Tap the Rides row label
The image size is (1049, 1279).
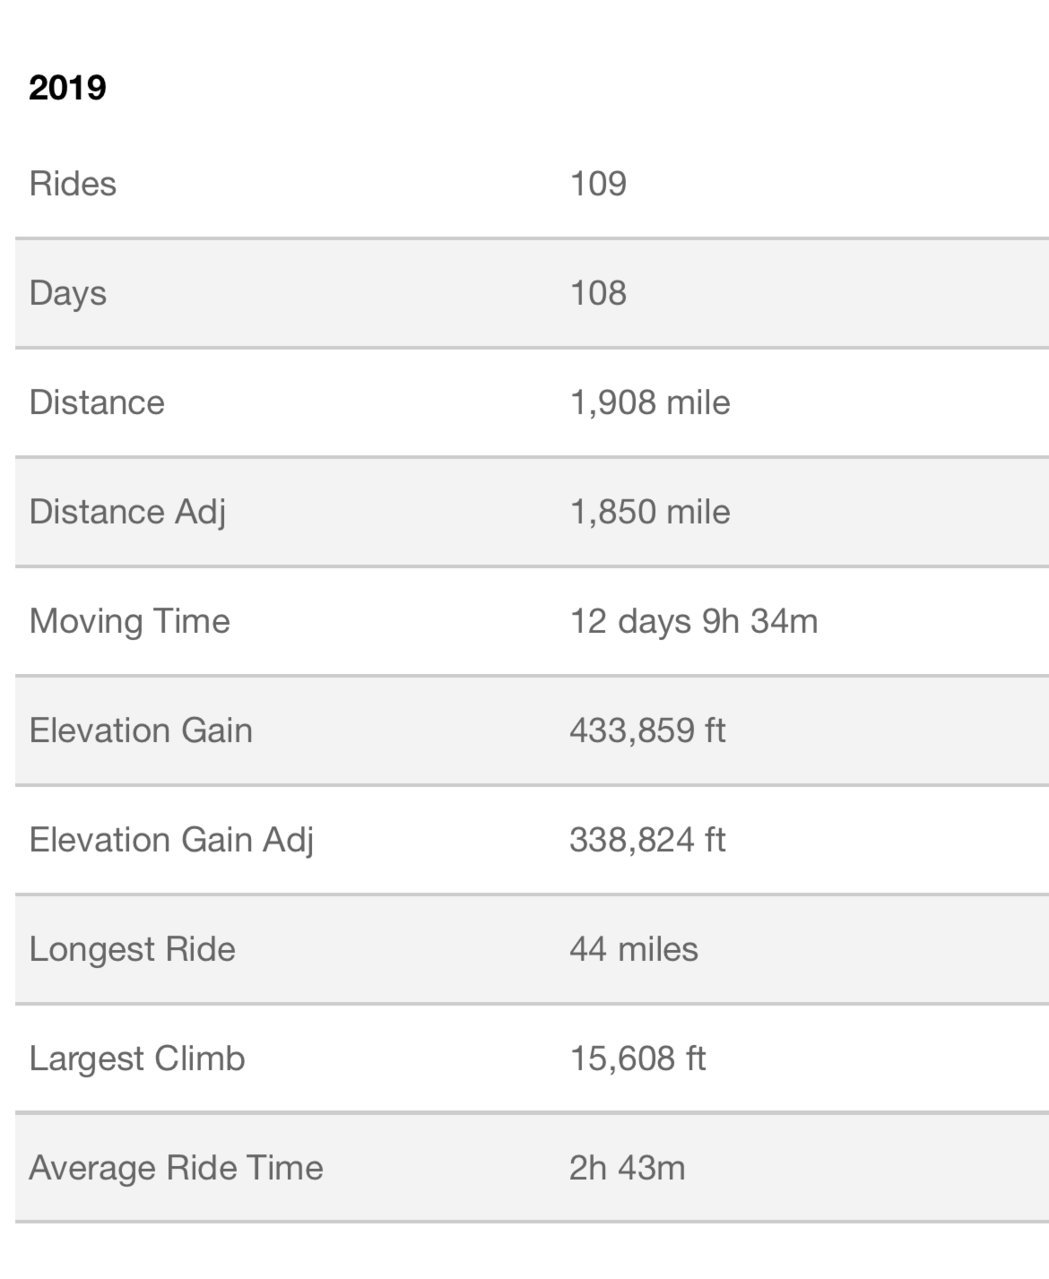point(73,183)
